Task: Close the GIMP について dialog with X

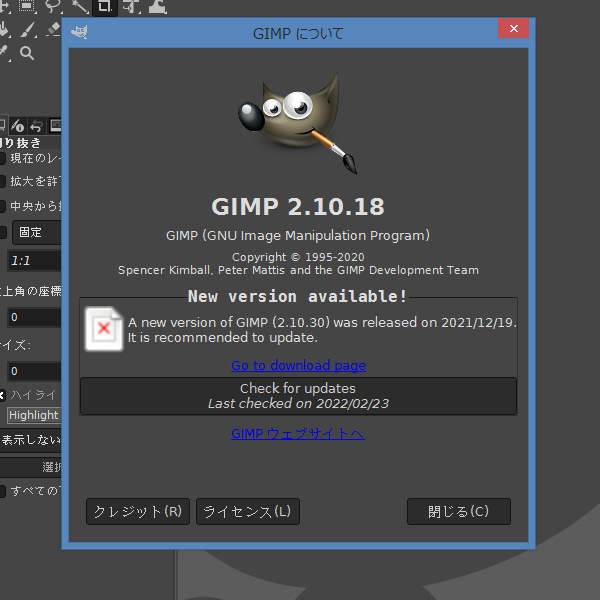Action: point(514,28)
